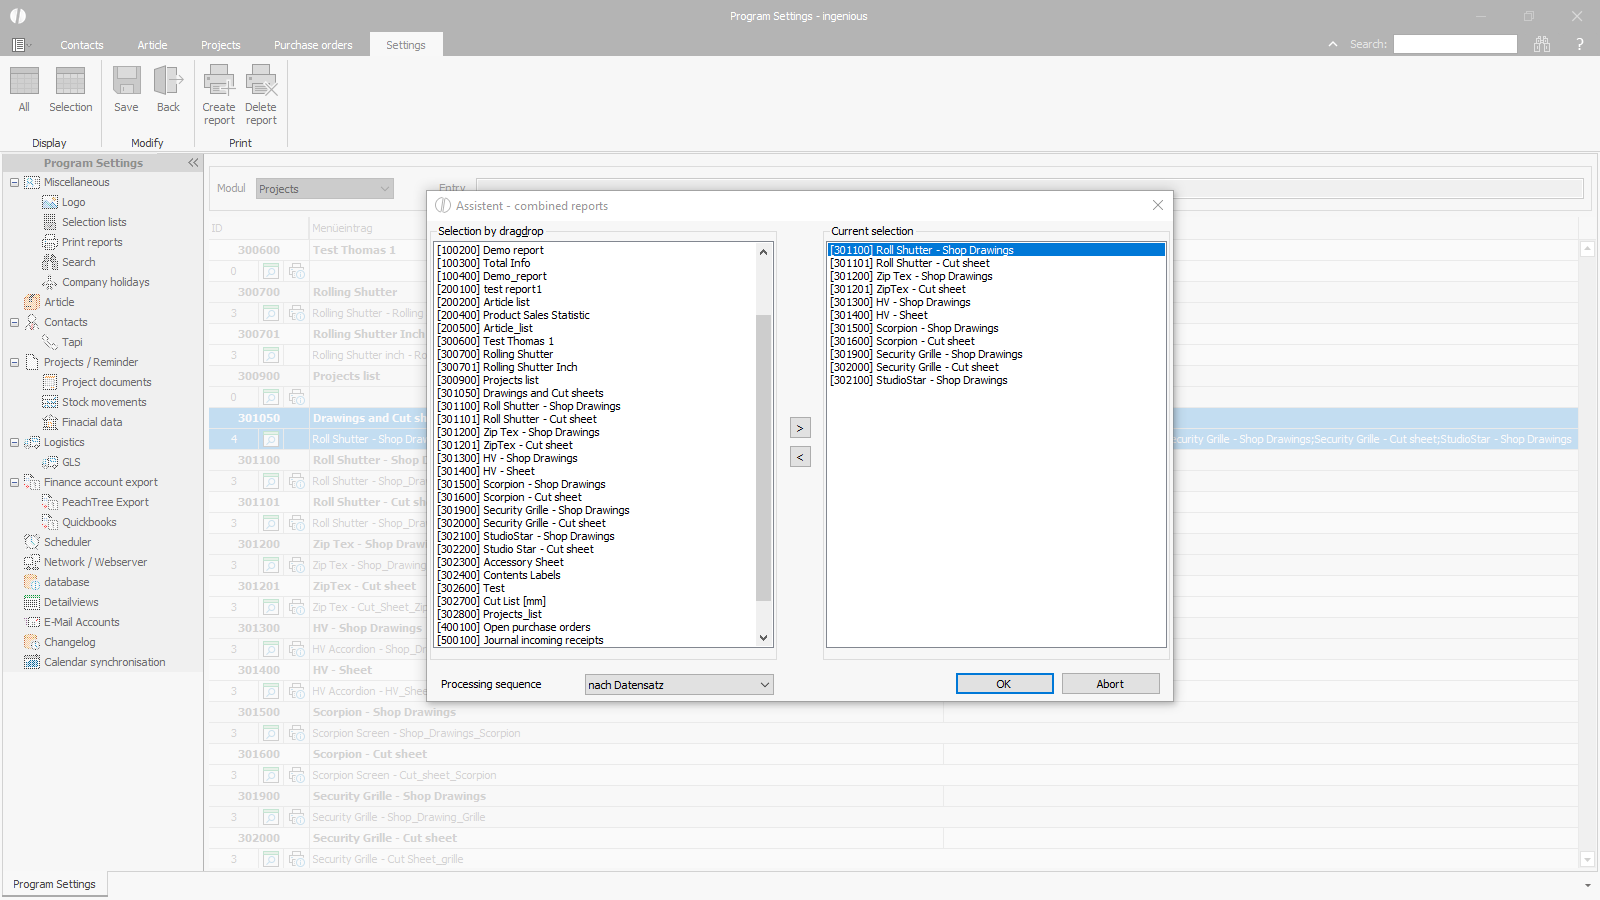
Task: Click the Selection display icon
Action: coord(70,81)
